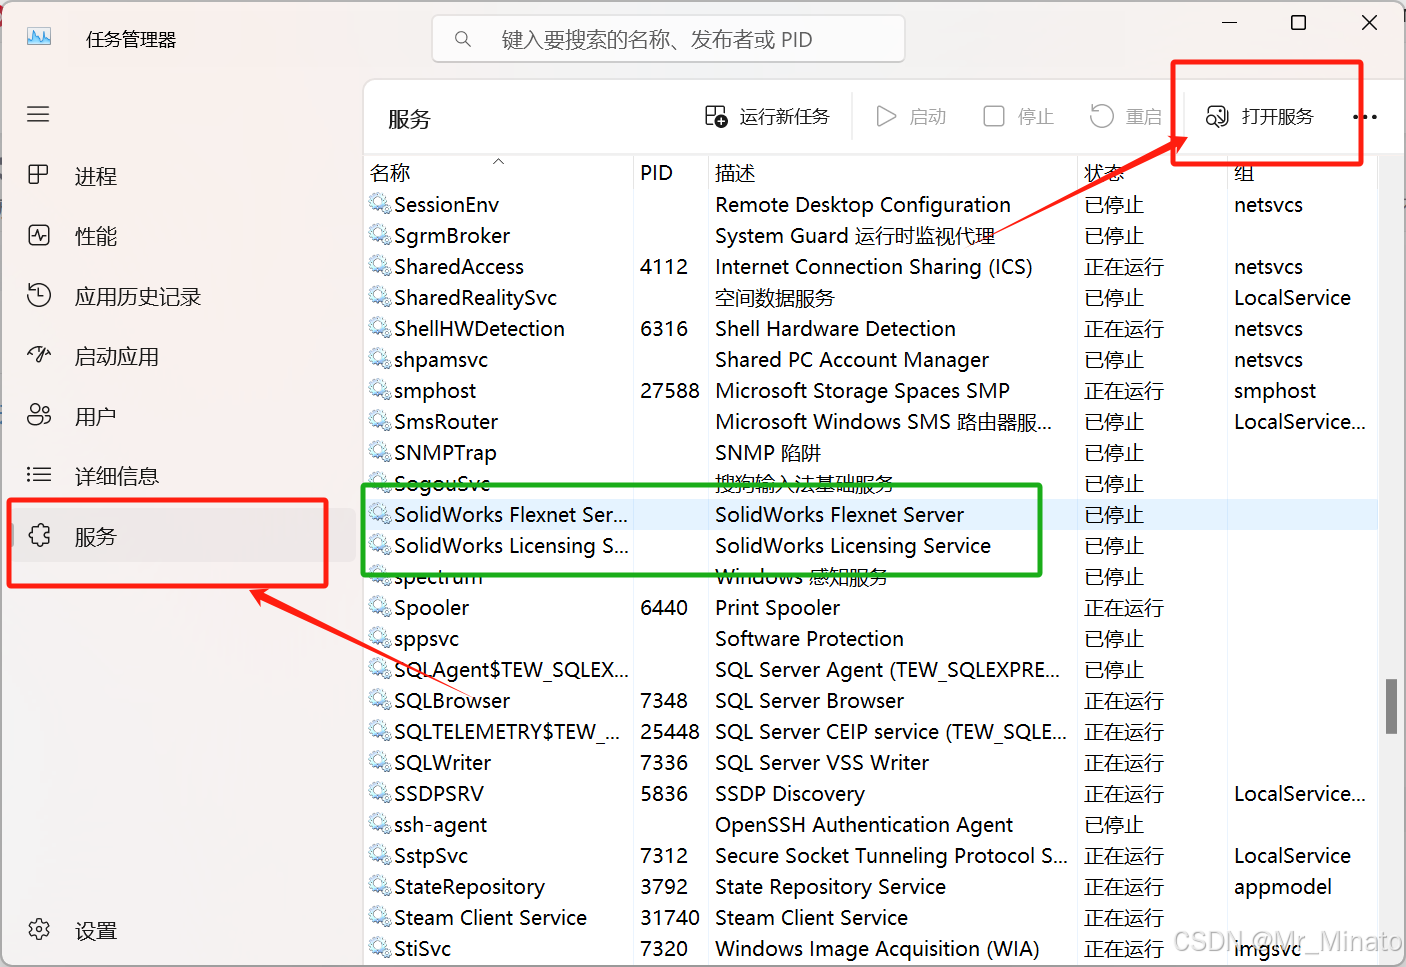Select the StateRepository service name
The height and width of the screenshot is (967, 1406).
[469, 886]
